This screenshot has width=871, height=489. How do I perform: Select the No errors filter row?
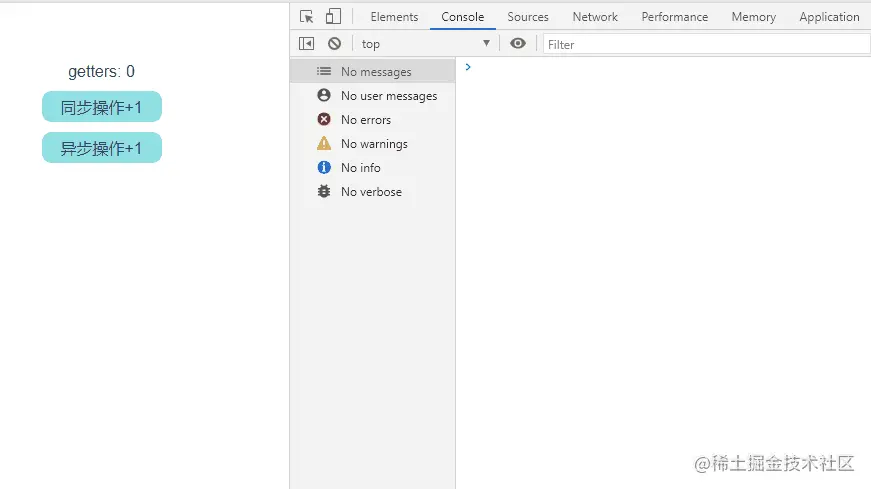(x=373, y=119)
